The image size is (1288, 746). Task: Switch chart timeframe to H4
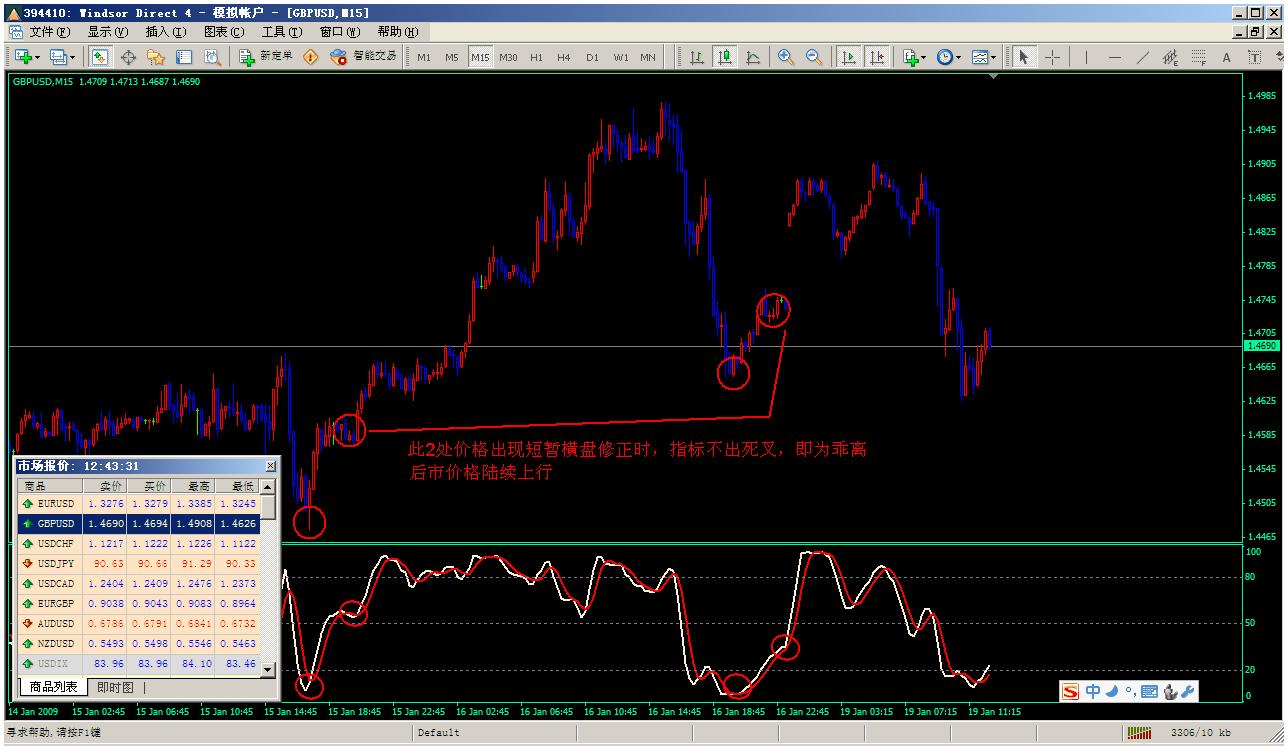coord(564,57)
